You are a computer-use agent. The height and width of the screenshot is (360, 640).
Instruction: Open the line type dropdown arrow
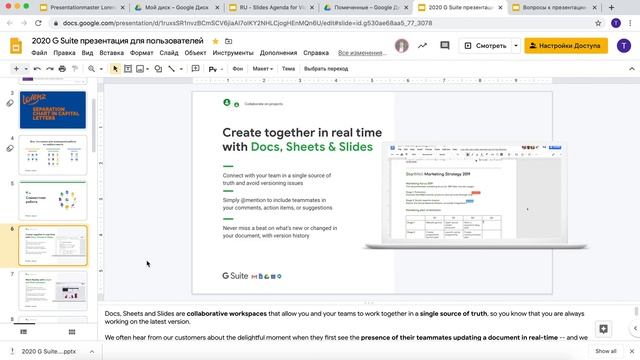[x=181, y=69]
